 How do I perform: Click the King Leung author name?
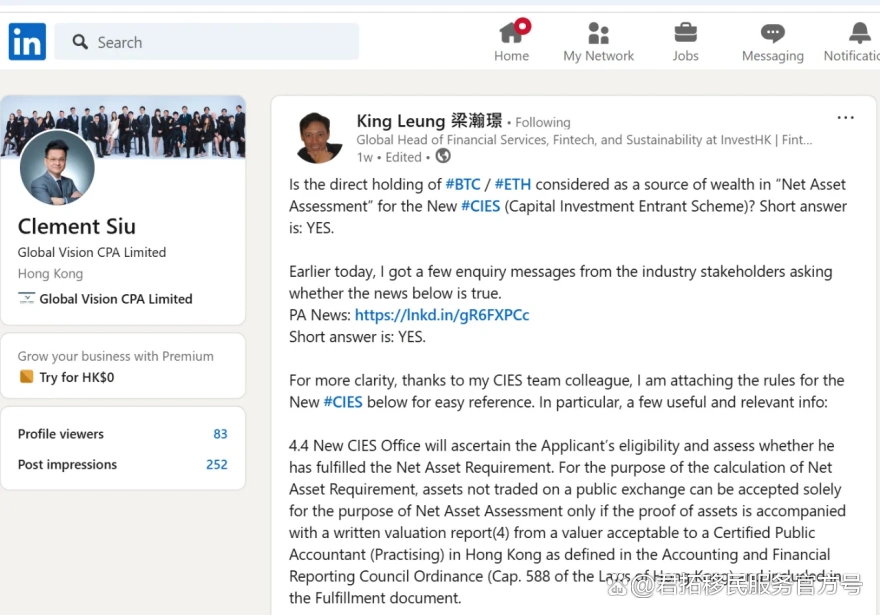pyautogui.click(x=429, y=121)
